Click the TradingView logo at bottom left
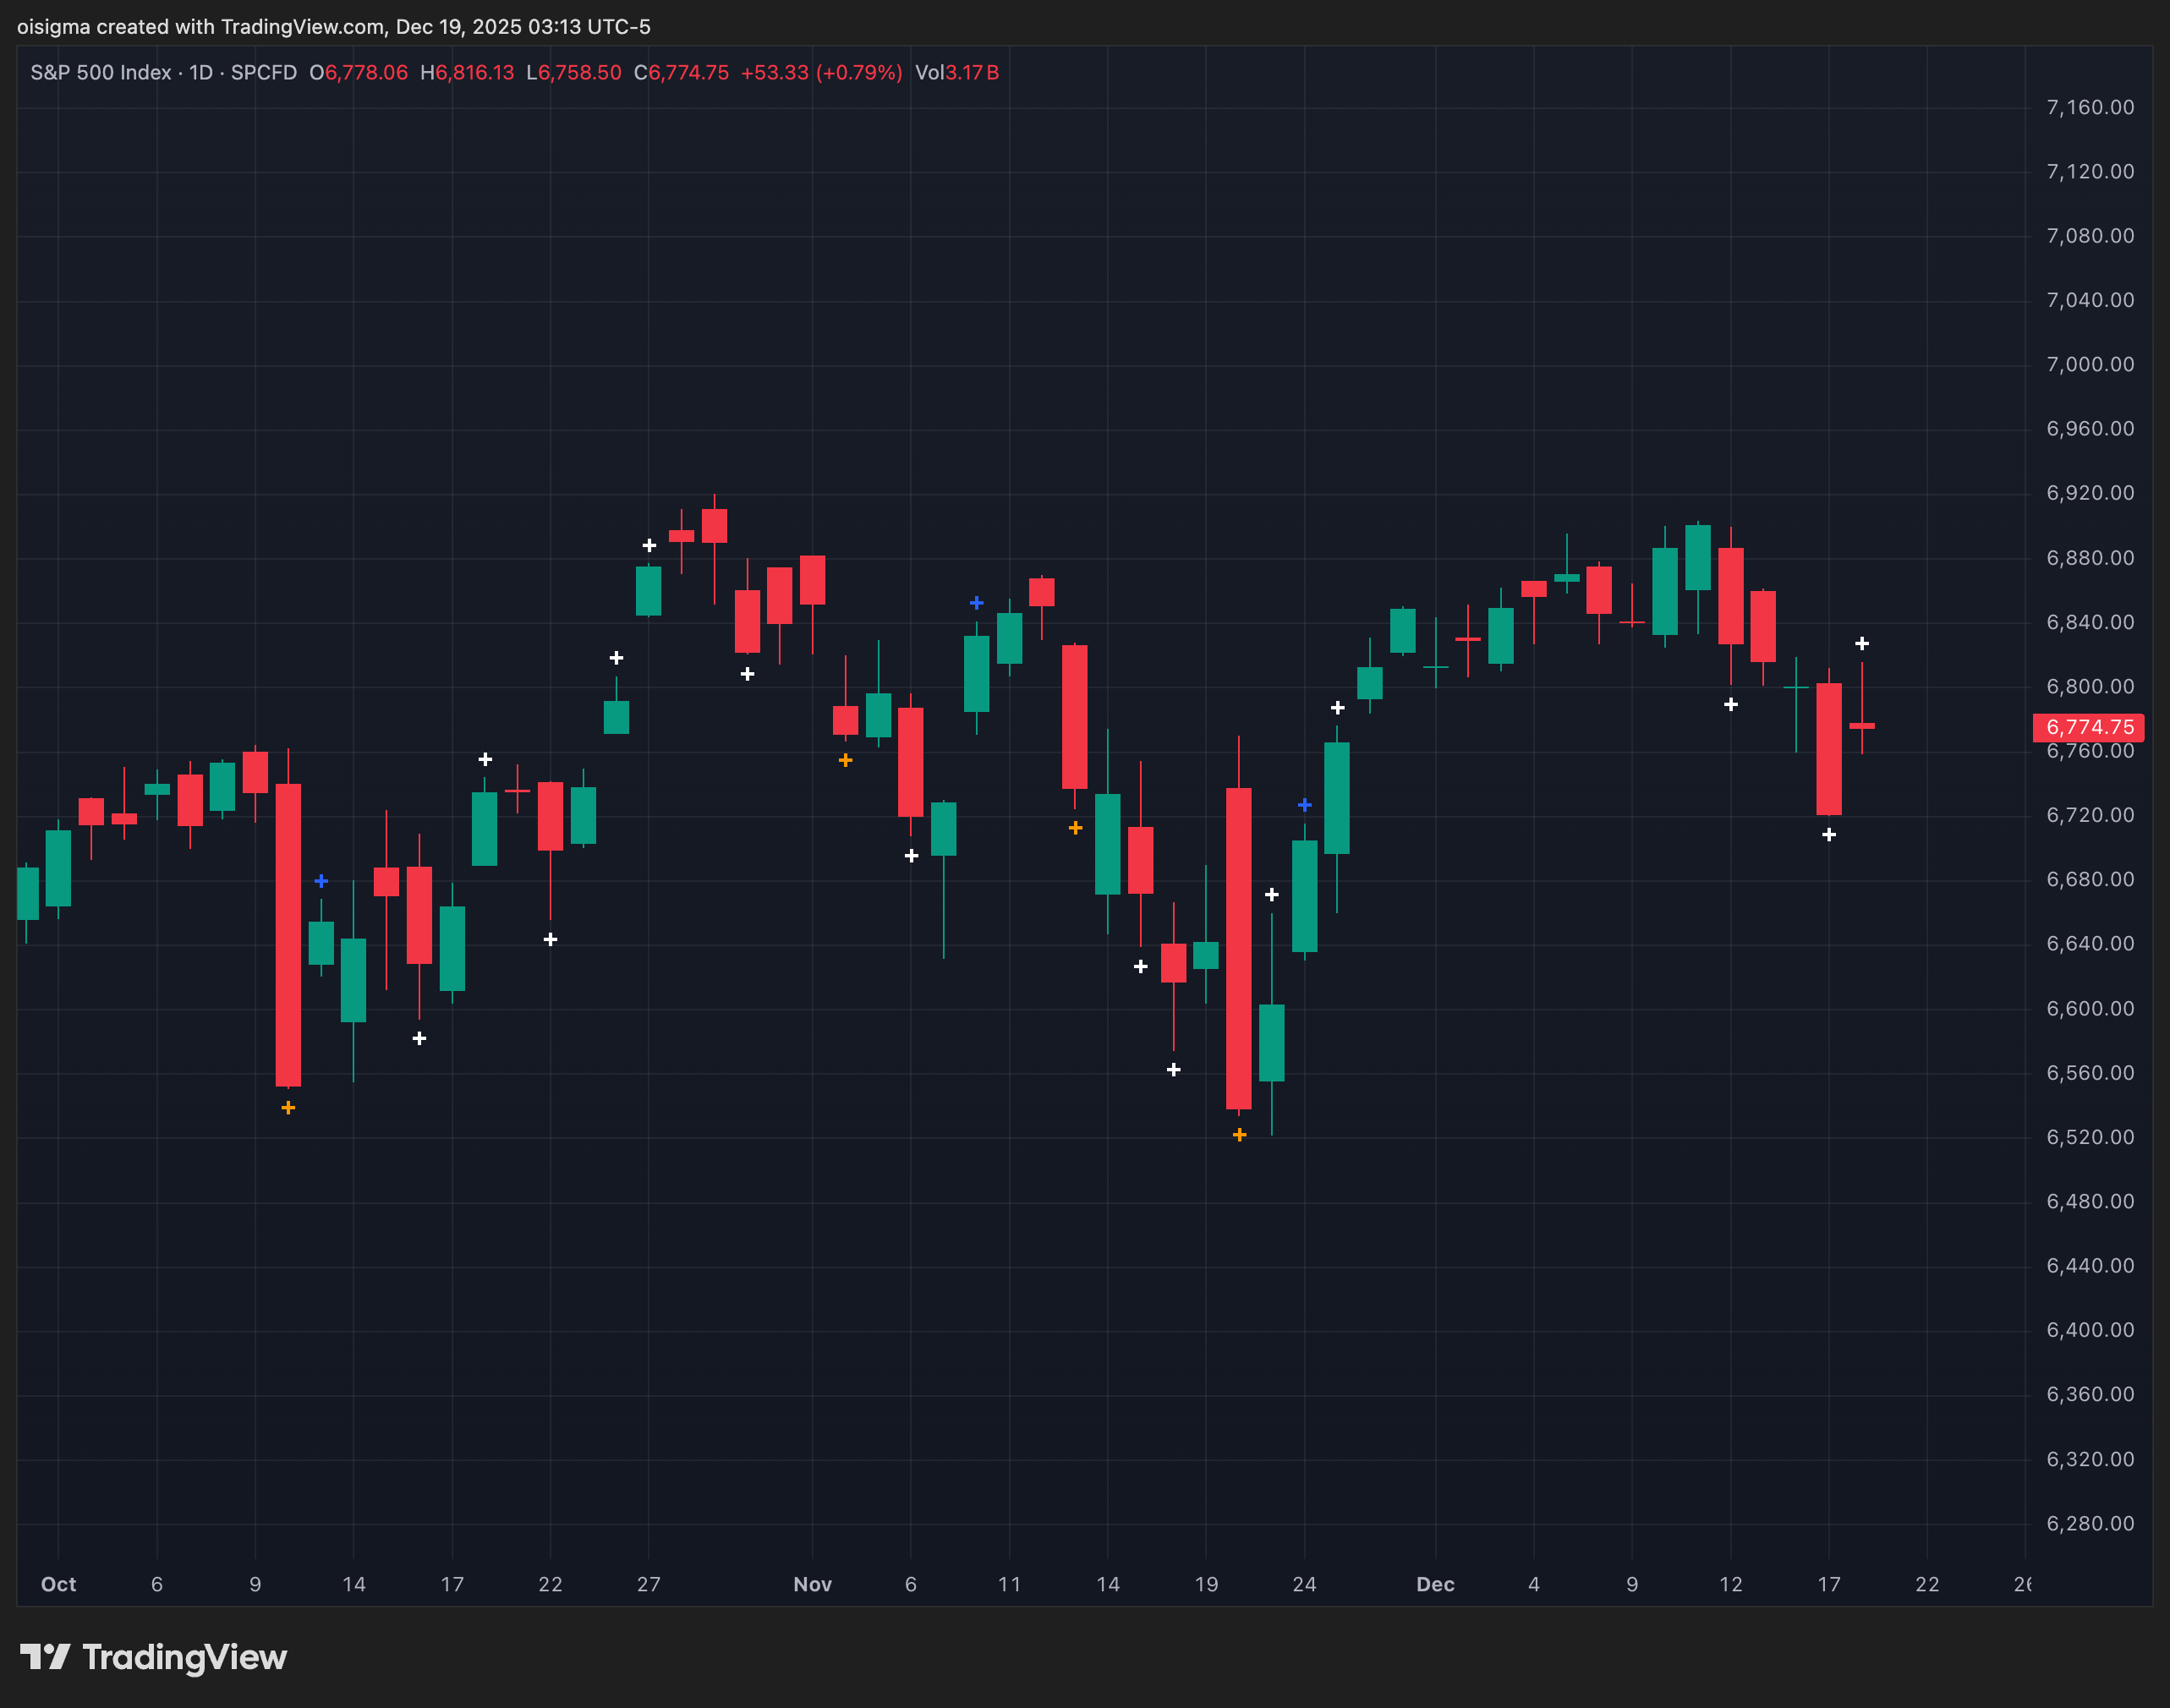Screen dimensions: 2170x1708 (153, 1657)
